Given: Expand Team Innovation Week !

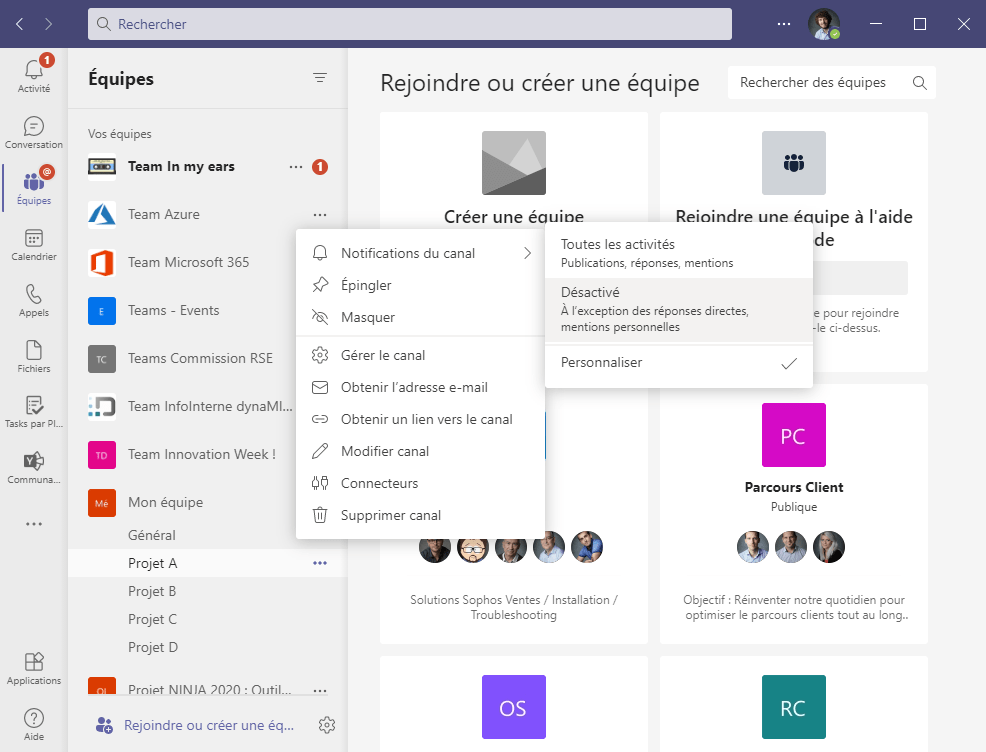Looking at the screenshot, I should 202,454.
